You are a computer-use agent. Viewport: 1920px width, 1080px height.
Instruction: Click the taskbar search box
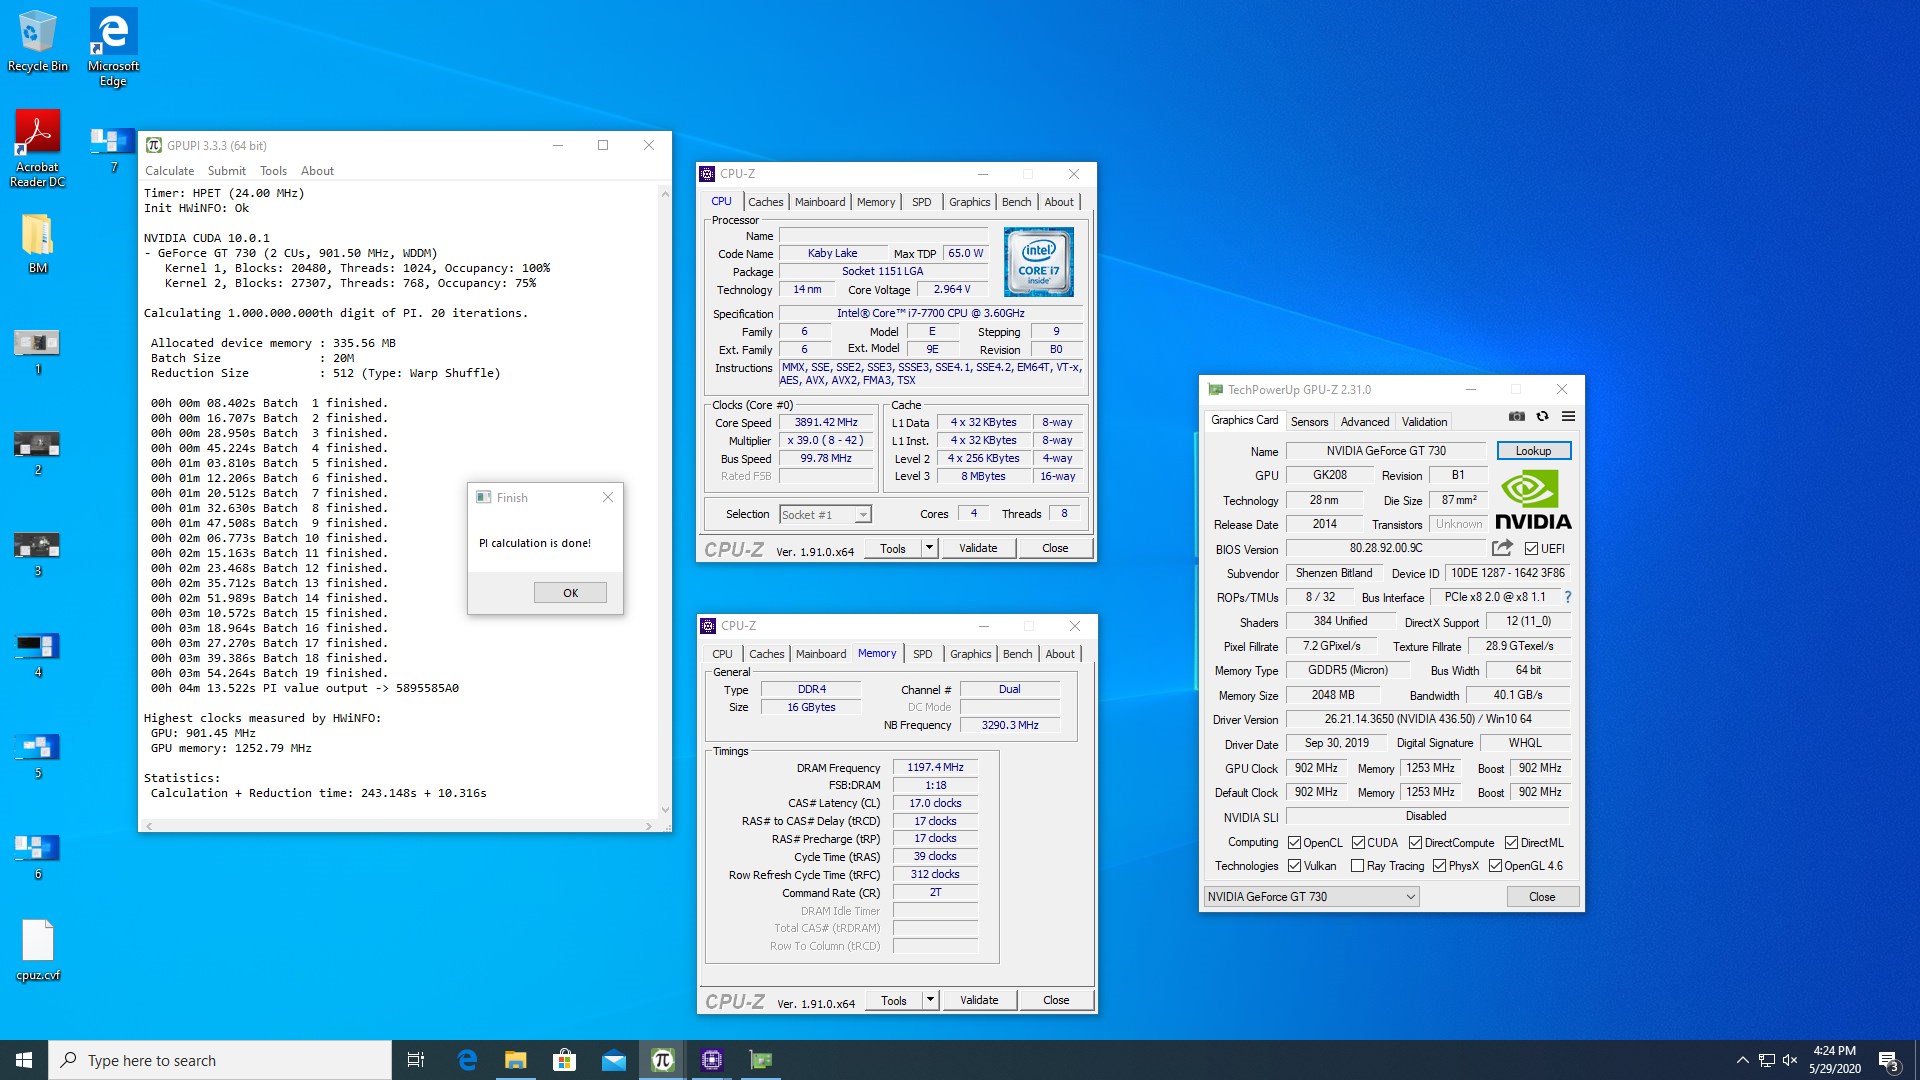pos(220,1060)
